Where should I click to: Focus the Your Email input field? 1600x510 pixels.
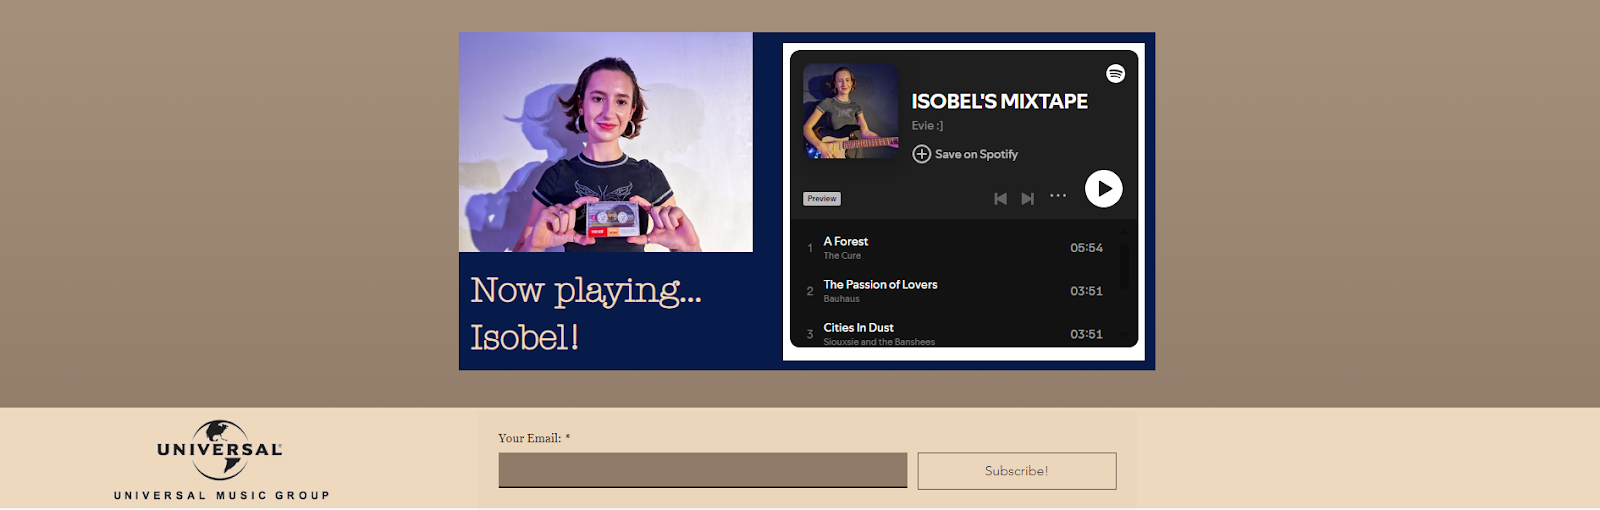point(703,470)
